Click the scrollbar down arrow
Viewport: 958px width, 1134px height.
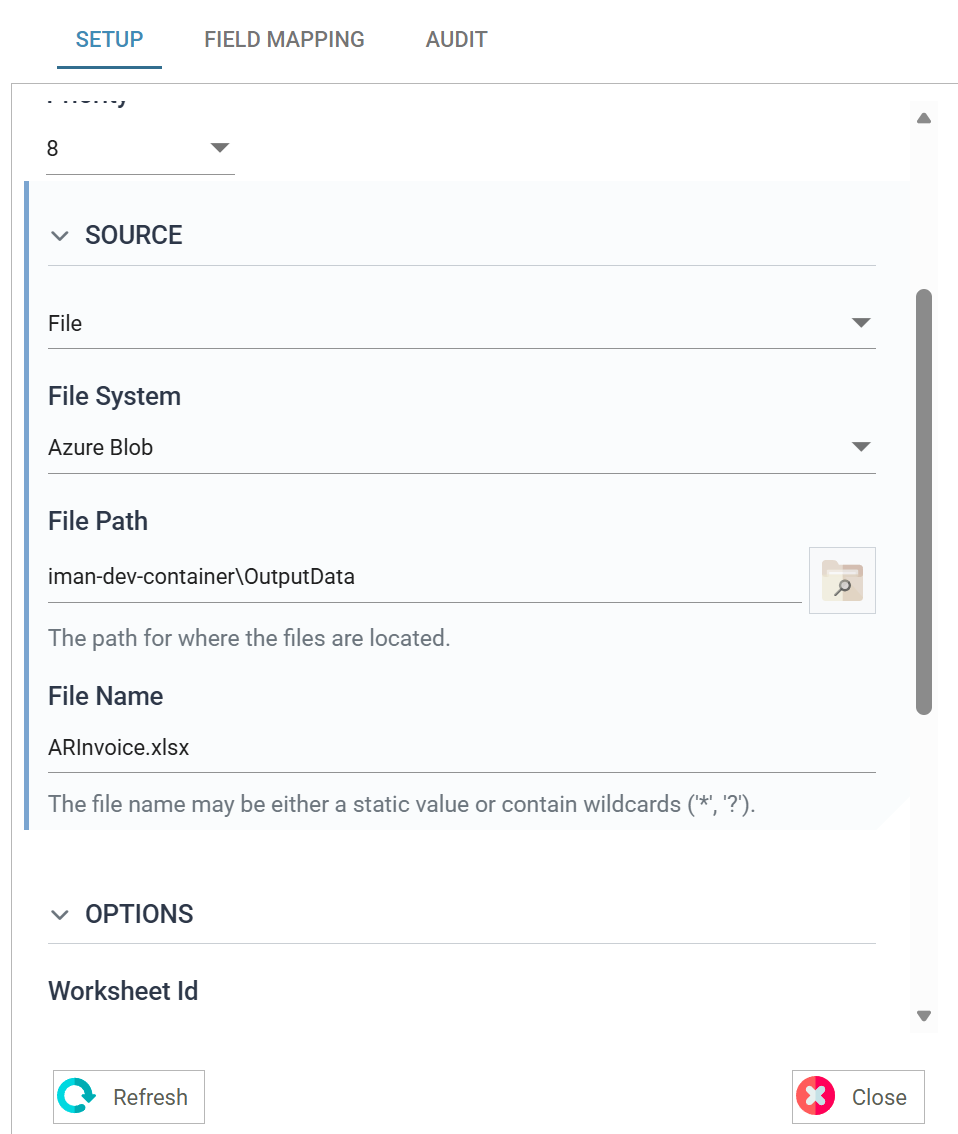coord(924,1015)
